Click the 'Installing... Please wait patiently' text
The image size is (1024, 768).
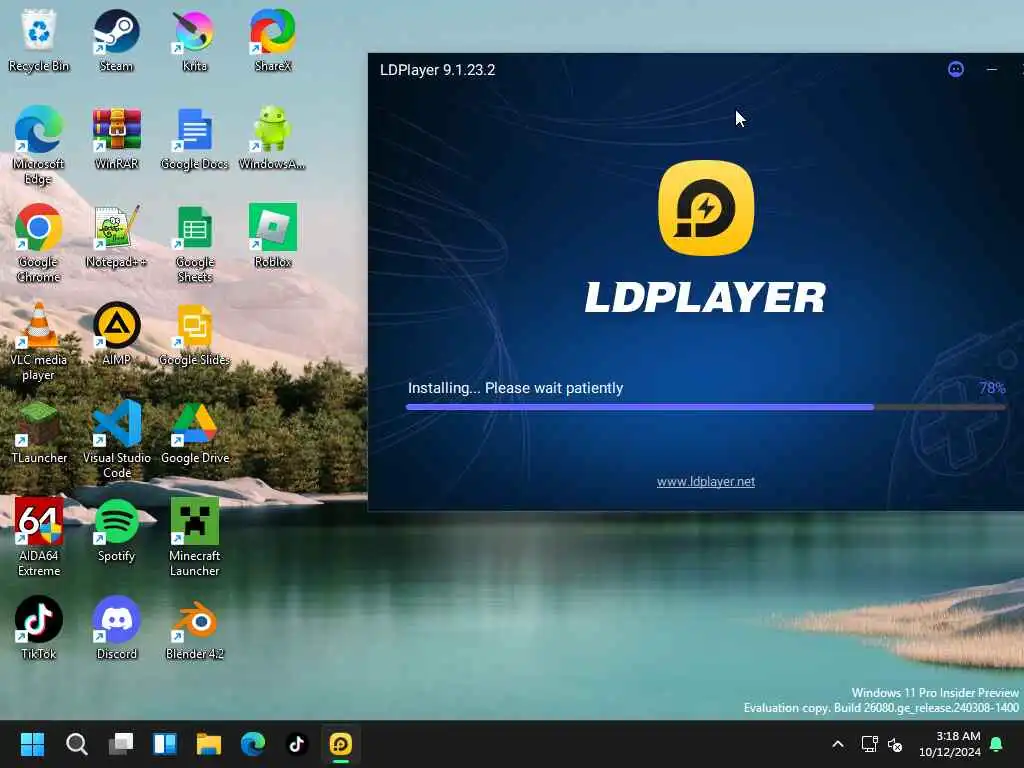point(515,388)
